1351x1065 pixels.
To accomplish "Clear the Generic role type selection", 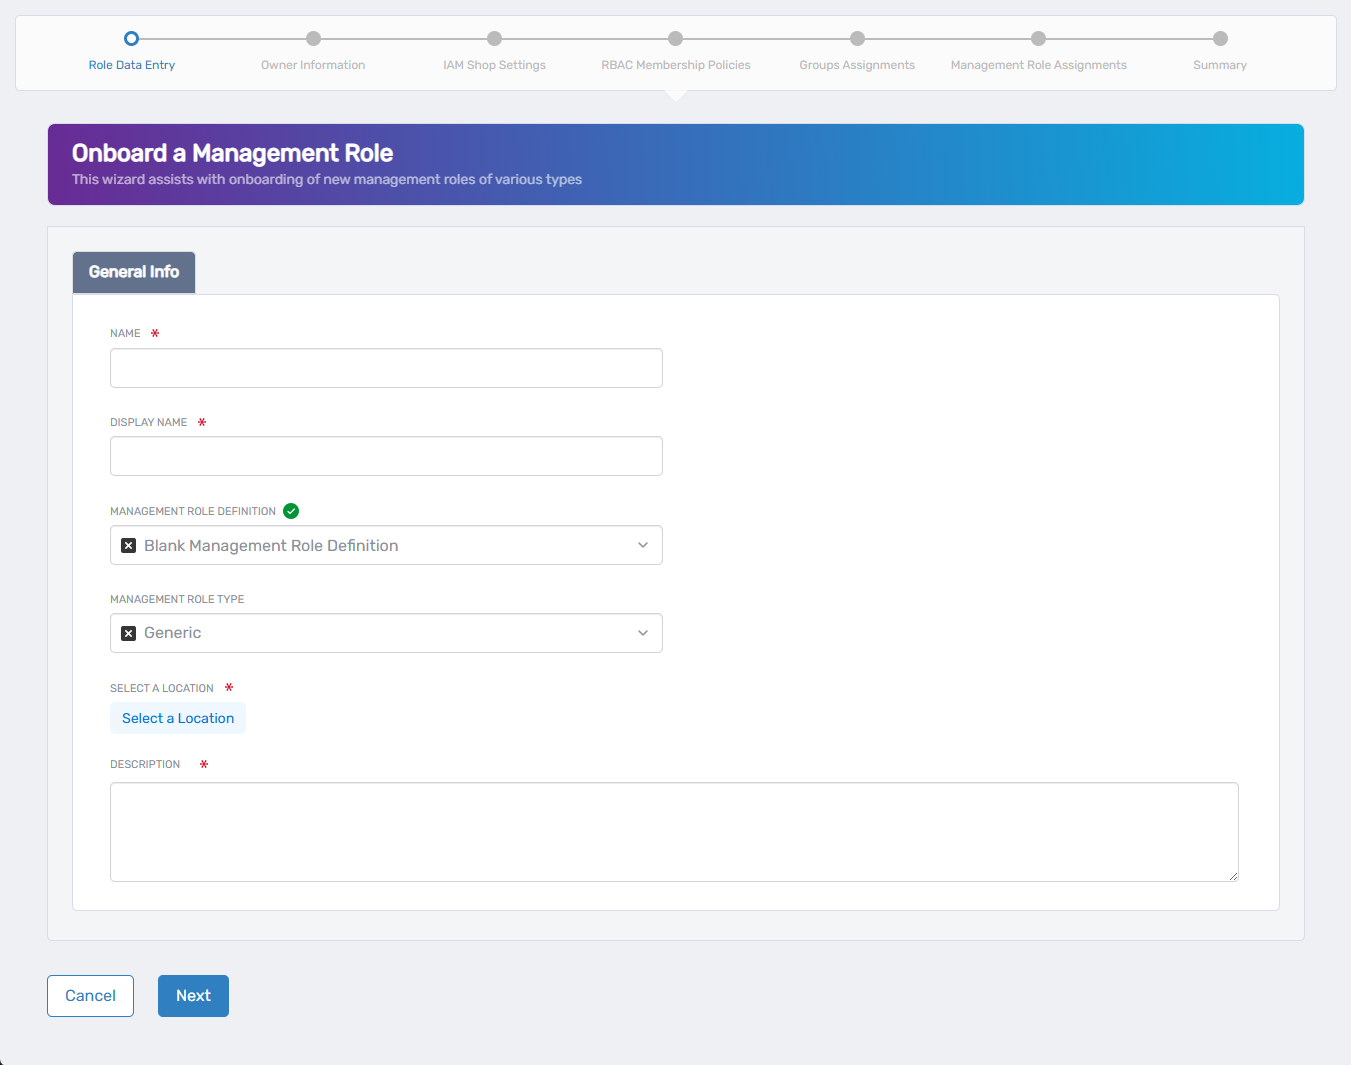I will pos(128,633).
